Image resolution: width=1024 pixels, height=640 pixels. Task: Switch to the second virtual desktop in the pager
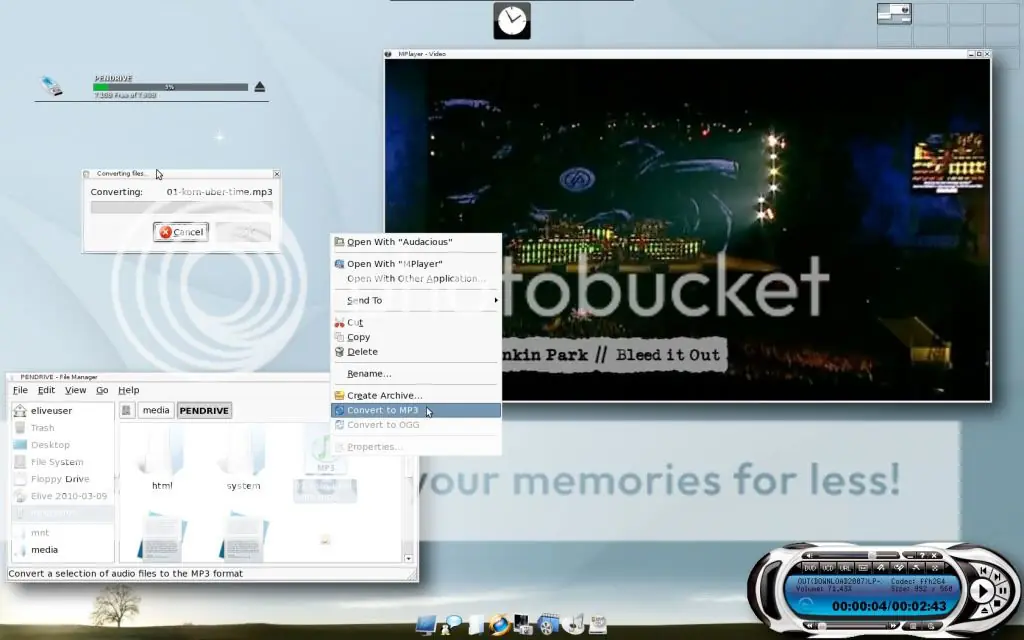(x=930, y=13)
